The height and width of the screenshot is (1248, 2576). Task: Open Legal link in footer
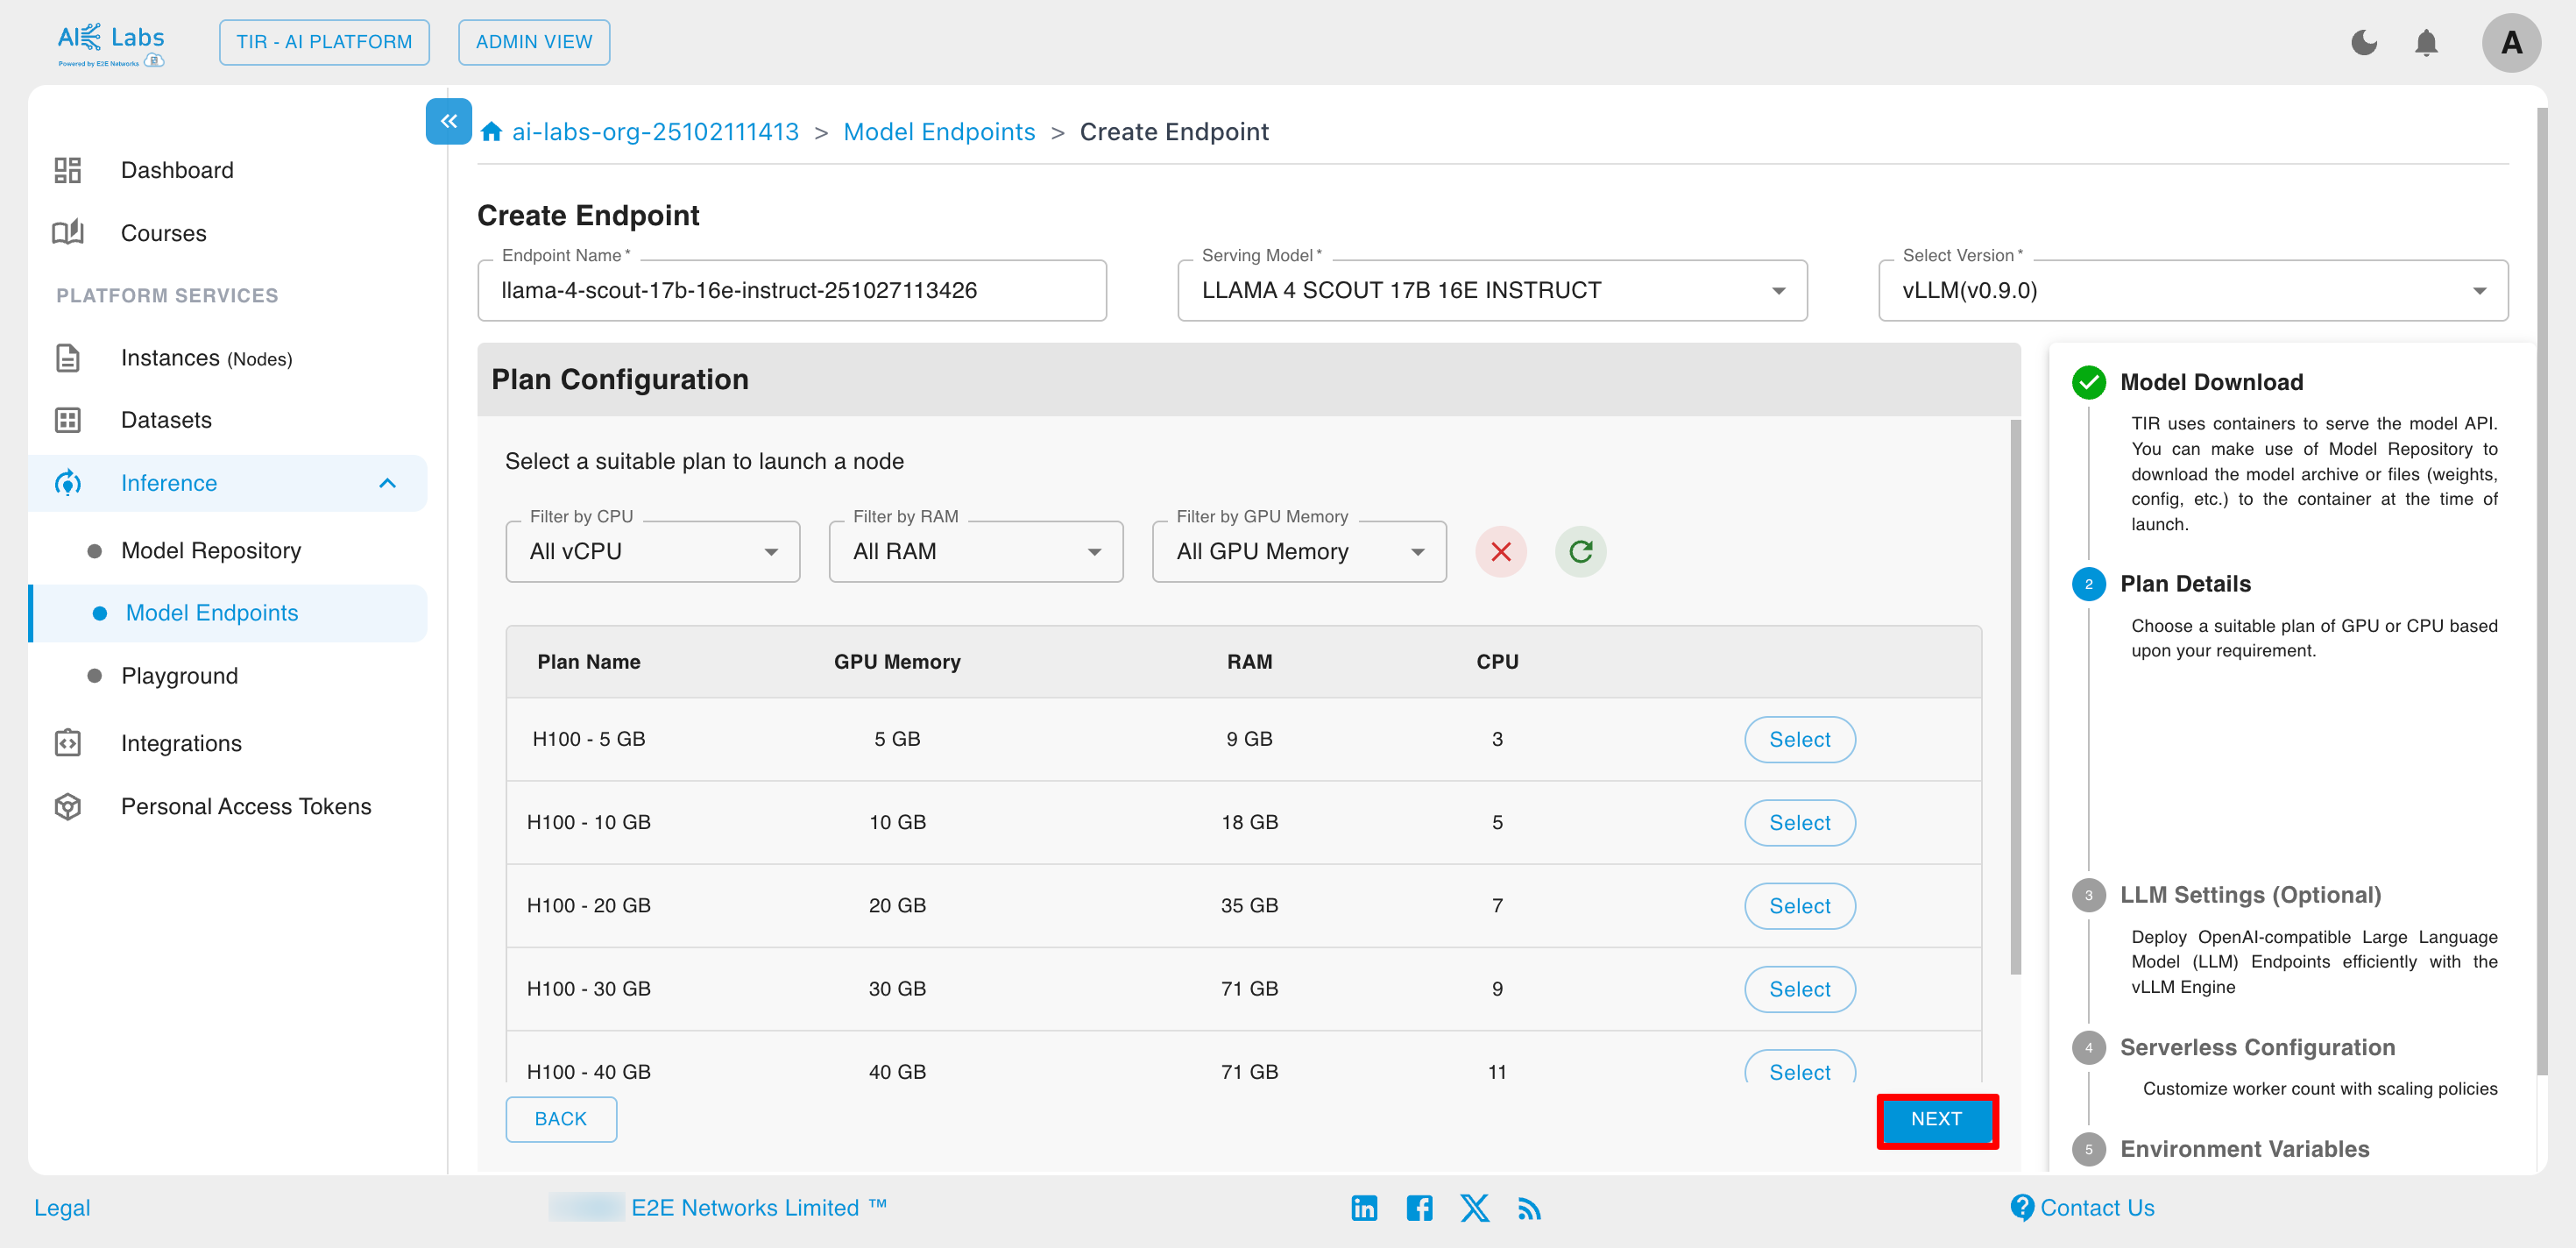pyautogui.click(x=62, y=1208)
